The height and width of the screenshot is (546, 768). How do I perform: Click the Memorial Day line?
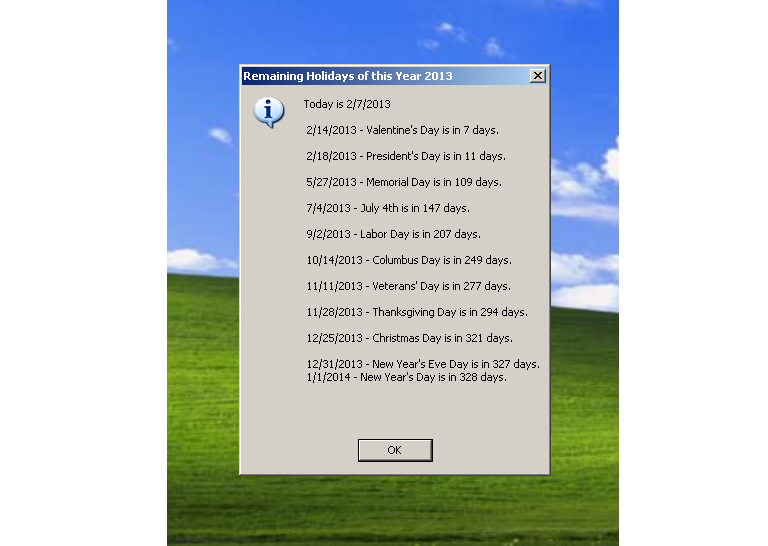tap(404, 182)
